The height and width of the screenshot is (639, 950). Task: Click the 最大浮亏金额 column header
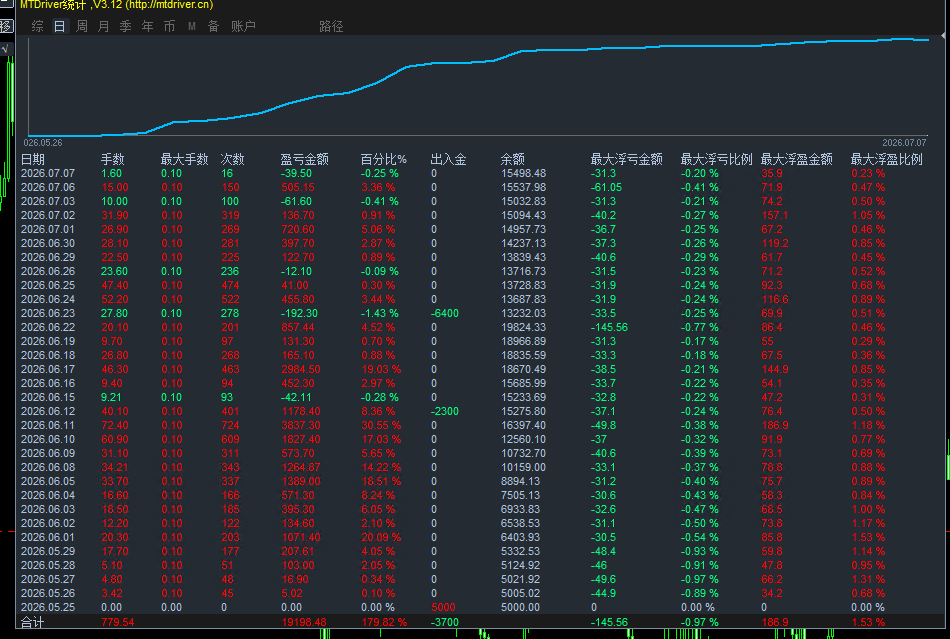(x=626, y=159)
